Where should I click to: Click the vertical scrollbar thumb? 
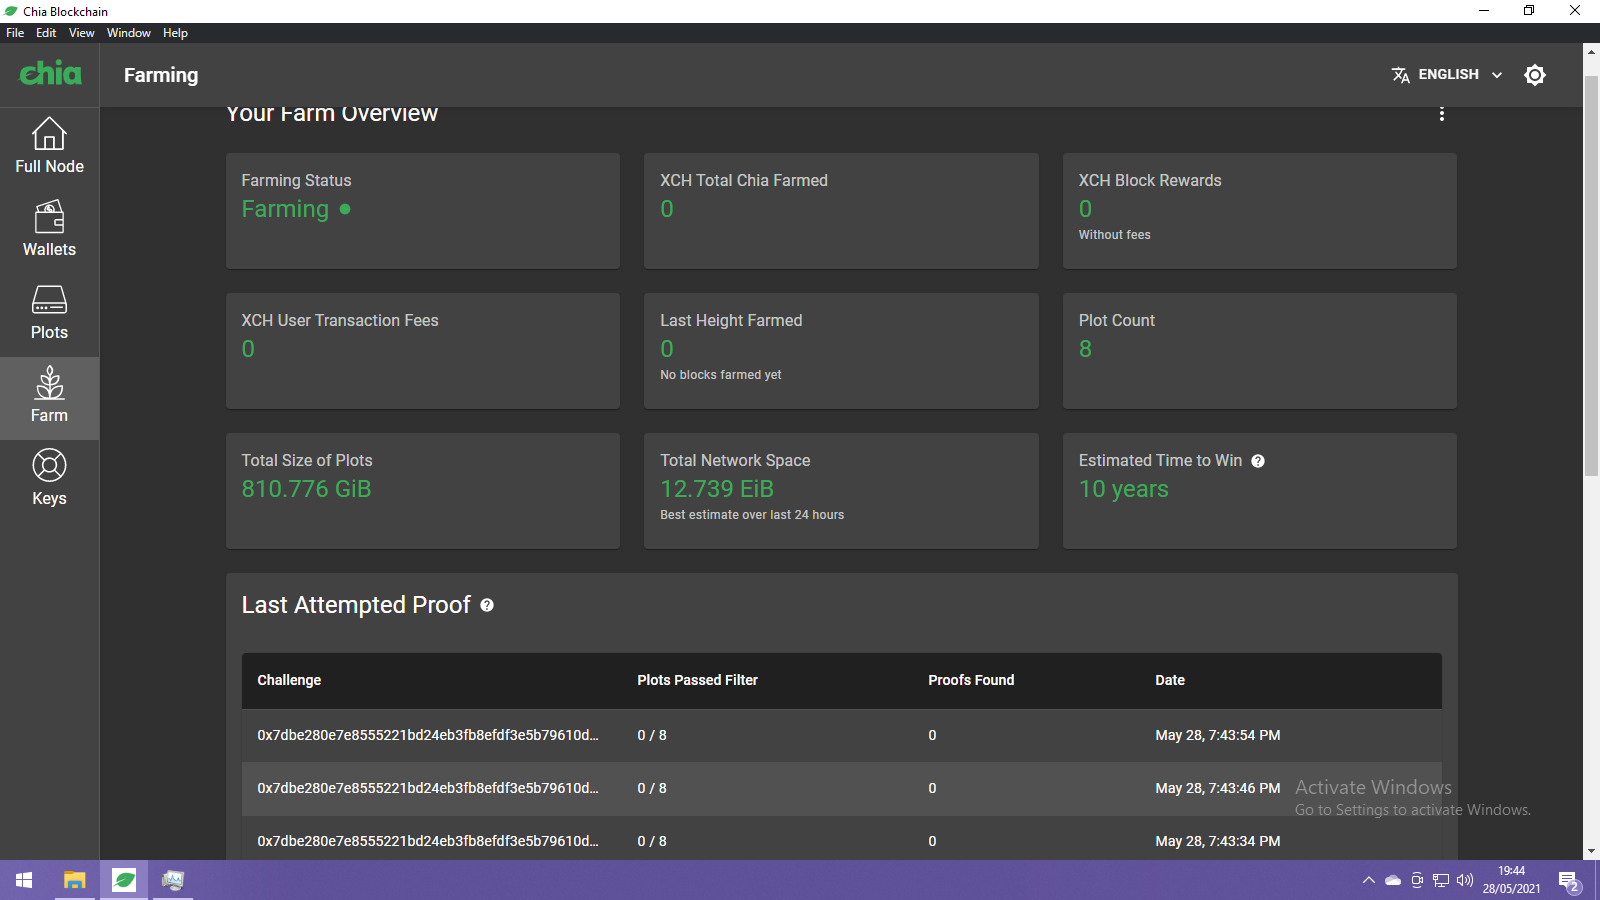click(x=1591, y=275)
